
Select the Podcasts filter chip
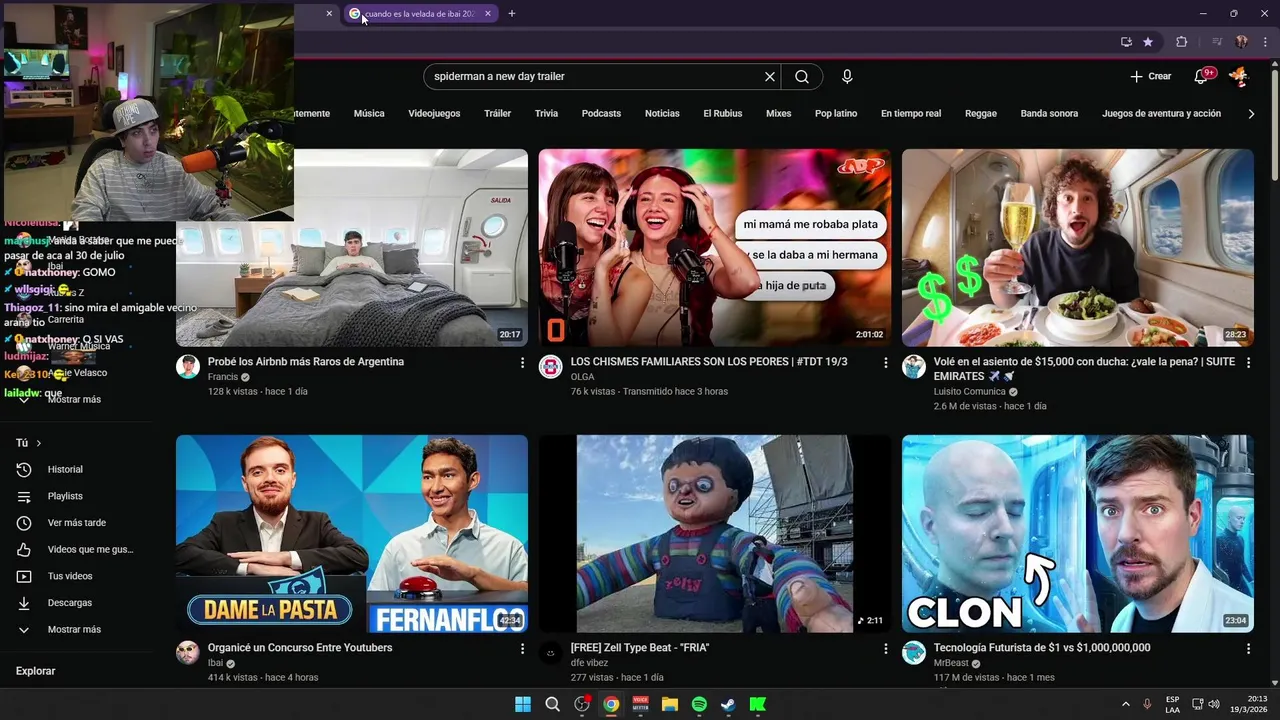click(x=601, y=114)
